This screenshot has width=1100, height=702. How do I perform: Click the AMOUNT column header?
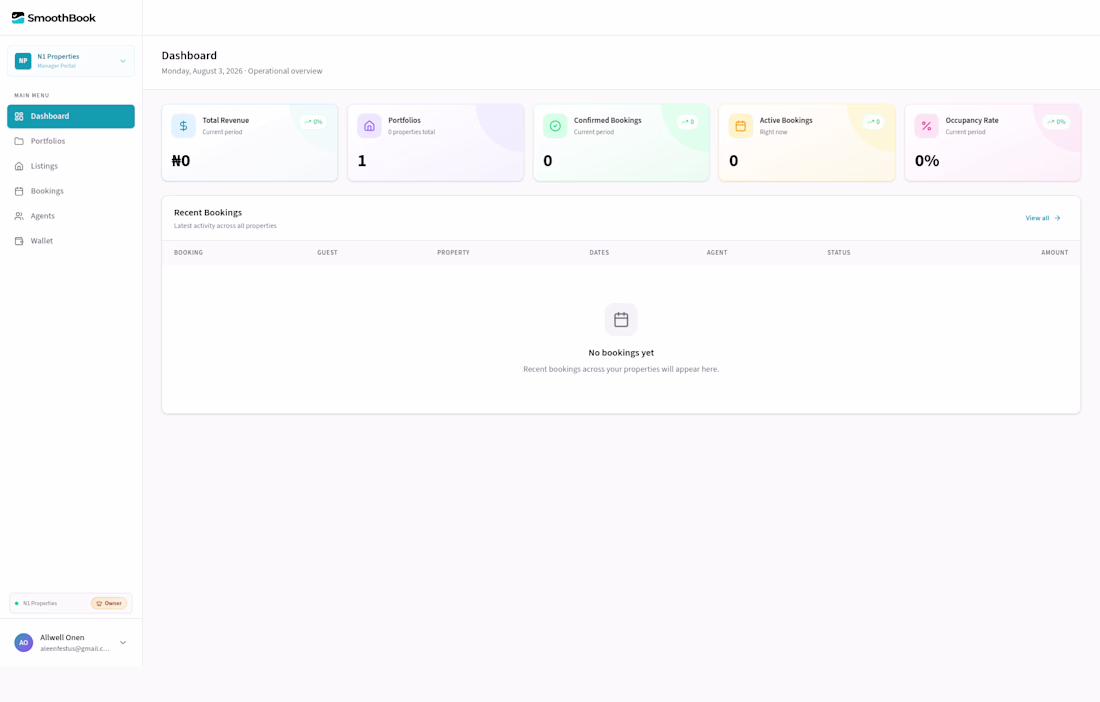[1054, 252]
